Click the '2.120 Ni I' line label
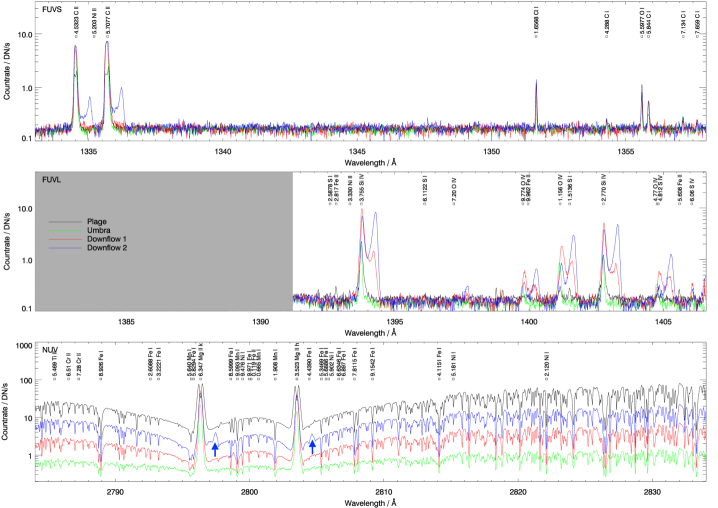Viewport: 718px width, 508px height. 546,365
